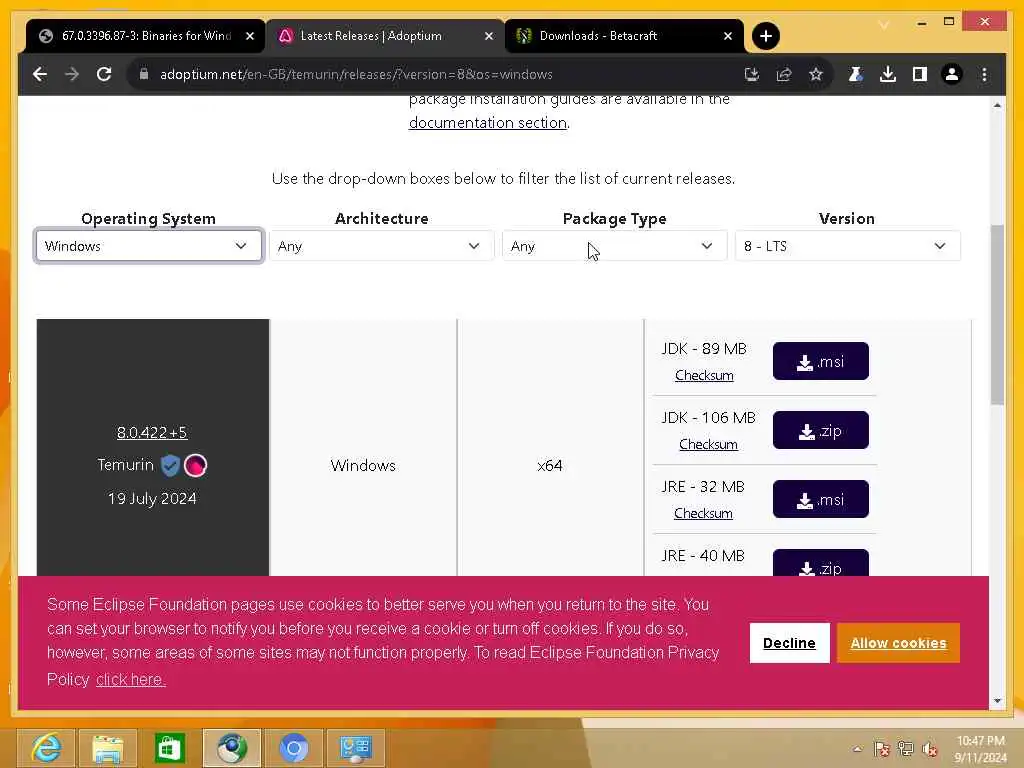1024x768 pixels.
Task: Show hidden system tray icons
Action: 857,749
